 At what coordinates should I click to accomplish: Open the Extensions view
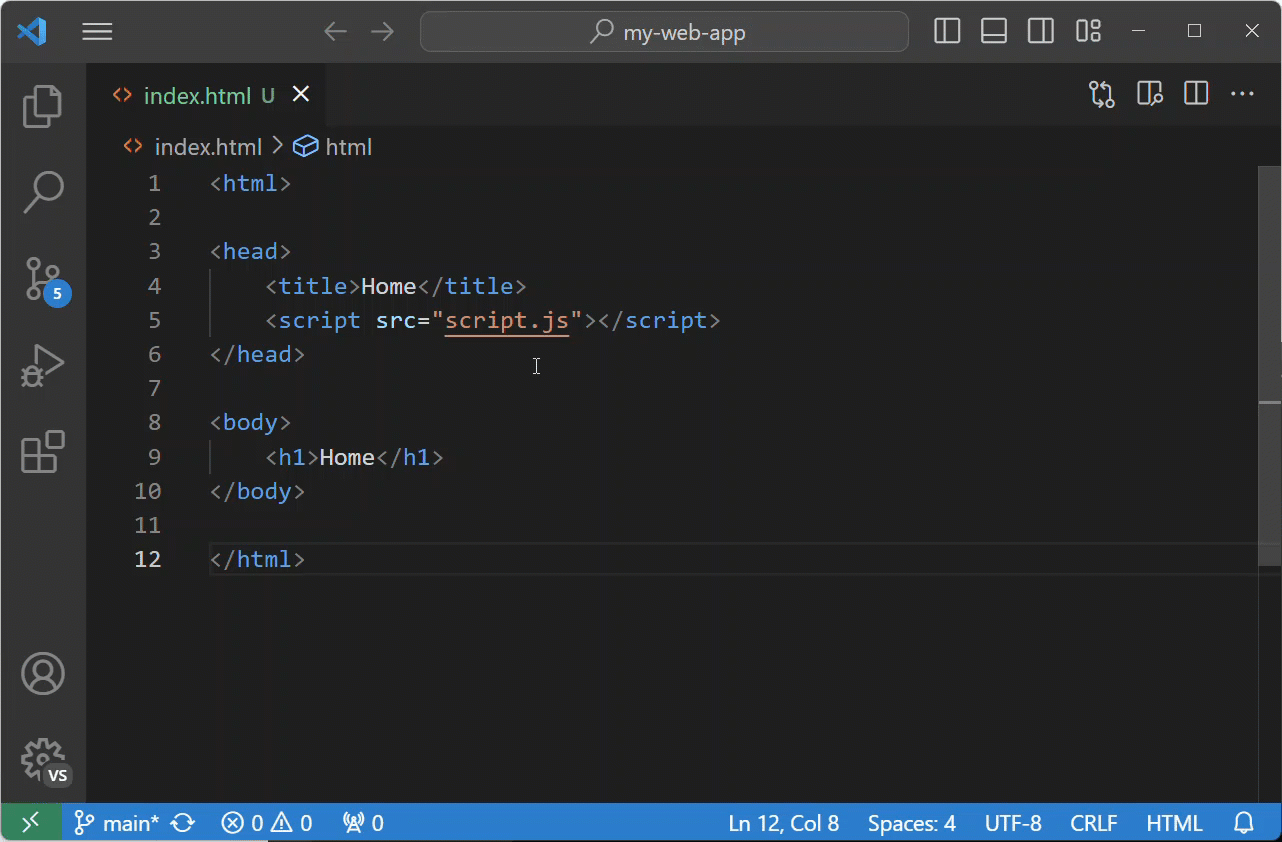point(42,453)
